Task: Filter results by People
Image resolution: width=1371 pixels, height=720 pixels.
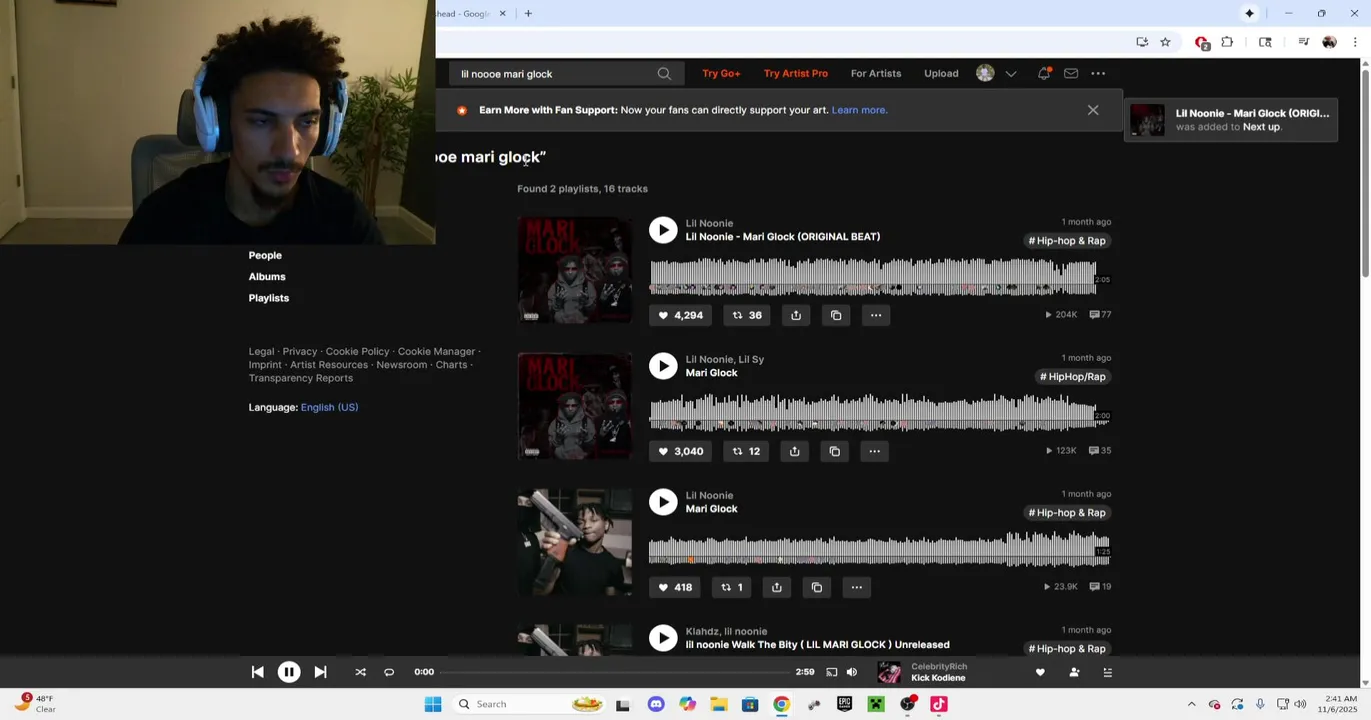Action: click(265, 255)
